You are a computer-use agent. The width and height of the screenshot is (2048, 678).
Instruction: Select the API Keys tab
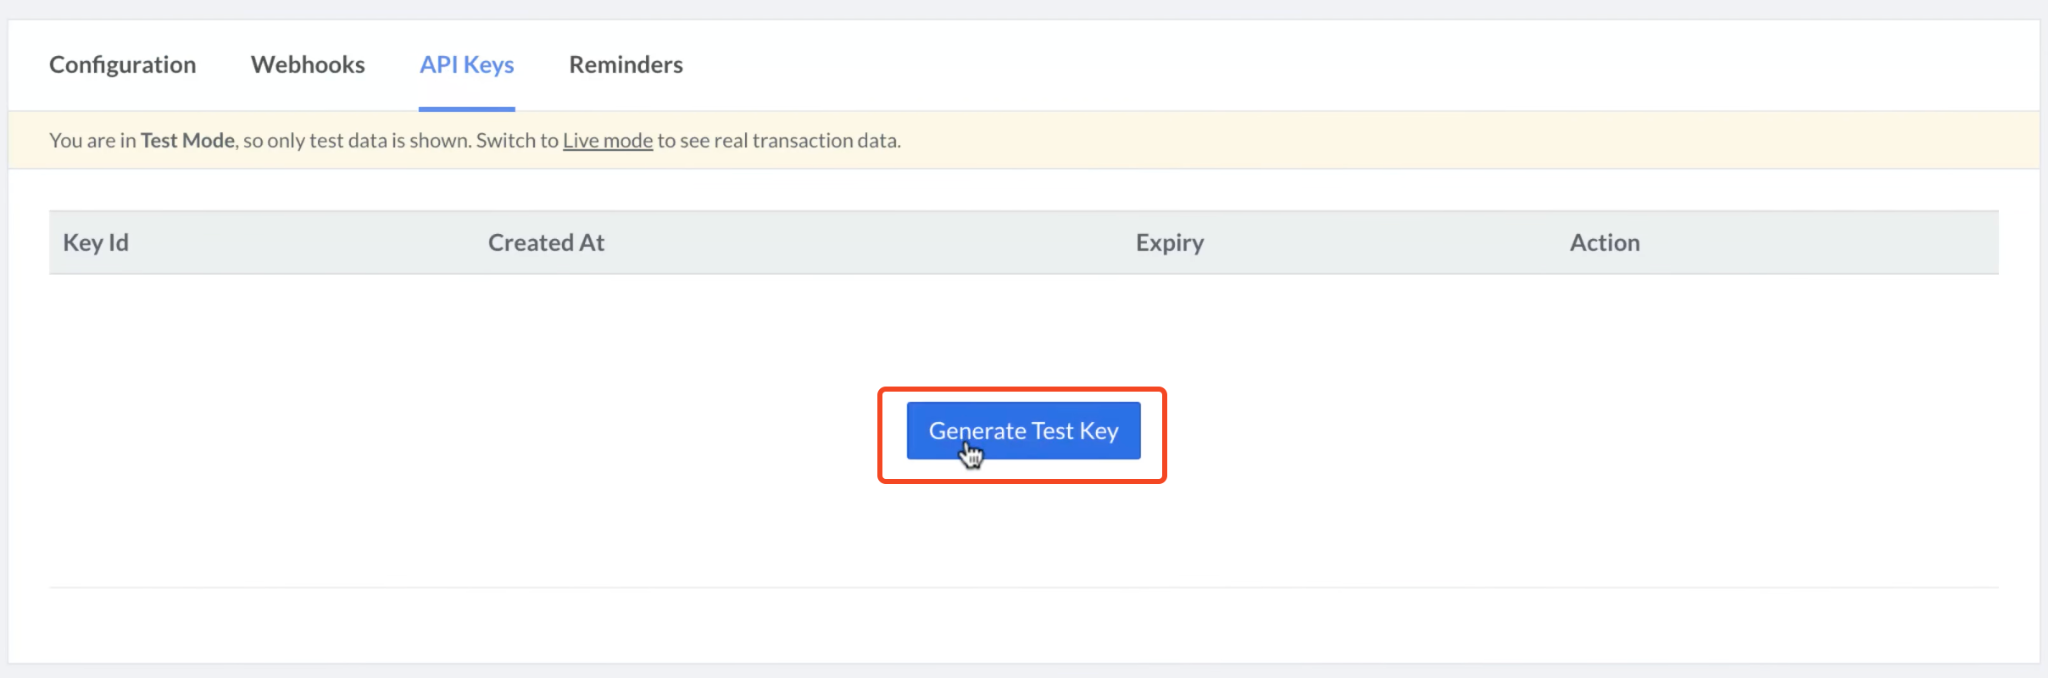[466, 65]
